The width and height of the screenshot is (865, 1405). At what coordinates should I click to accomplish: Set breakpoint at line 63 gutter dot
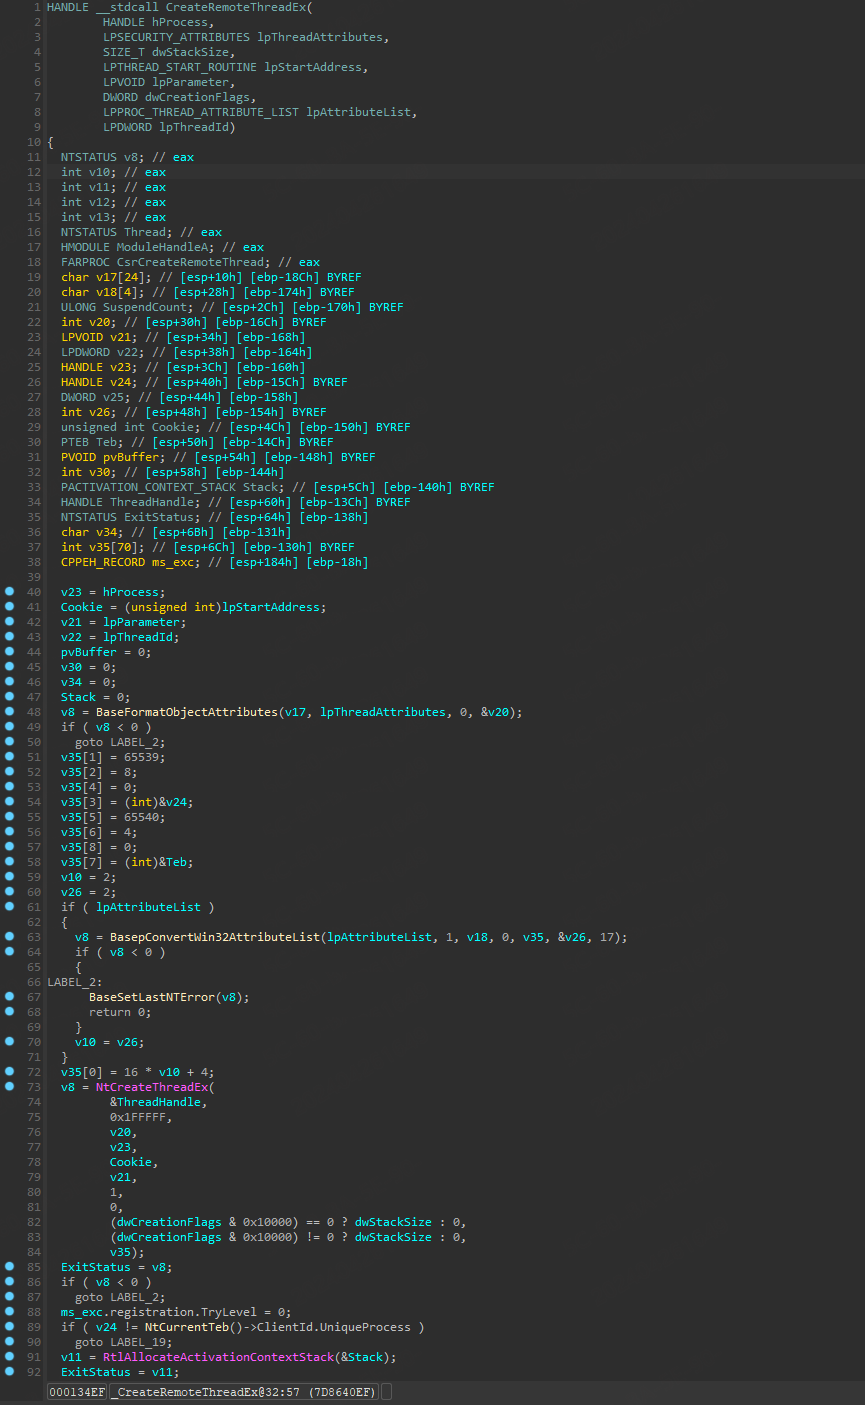point(9,937)
